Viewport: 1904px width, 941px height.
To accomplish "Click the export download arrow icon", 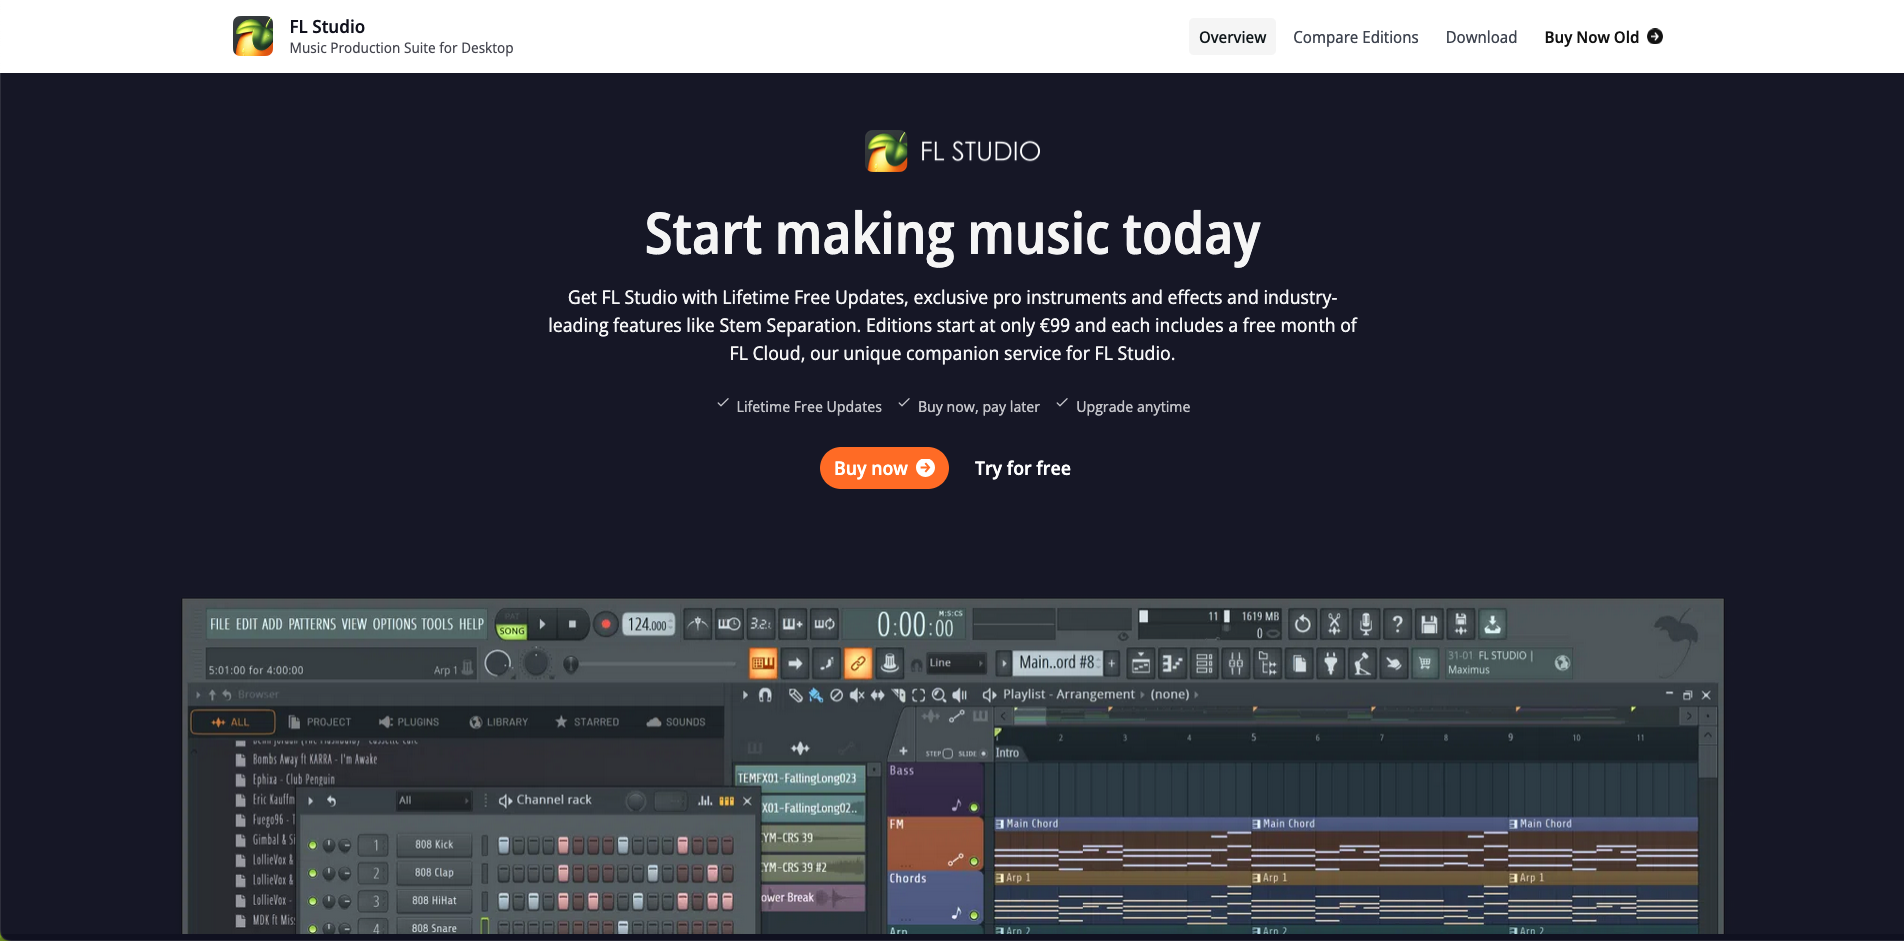I will click(x=1492, y=624).
